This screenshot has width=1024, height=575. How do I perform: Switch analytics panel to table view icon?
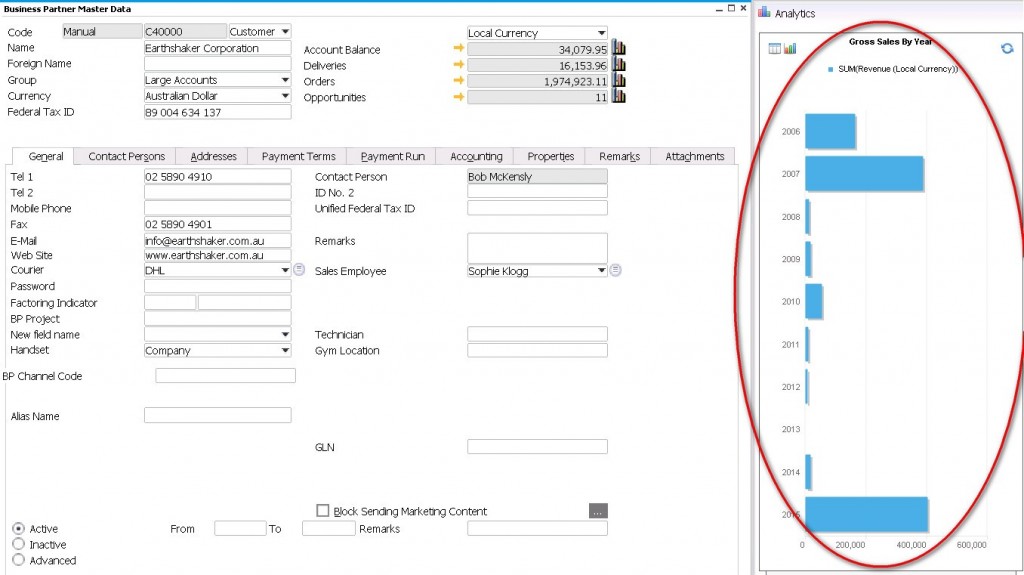point(775,48)
